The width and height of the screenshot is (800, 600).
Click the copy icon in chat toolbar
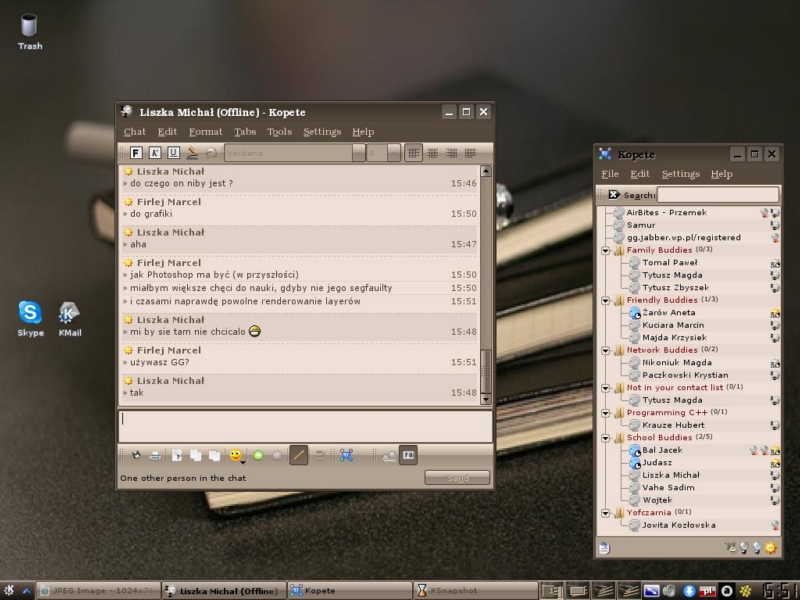[195, 455]
